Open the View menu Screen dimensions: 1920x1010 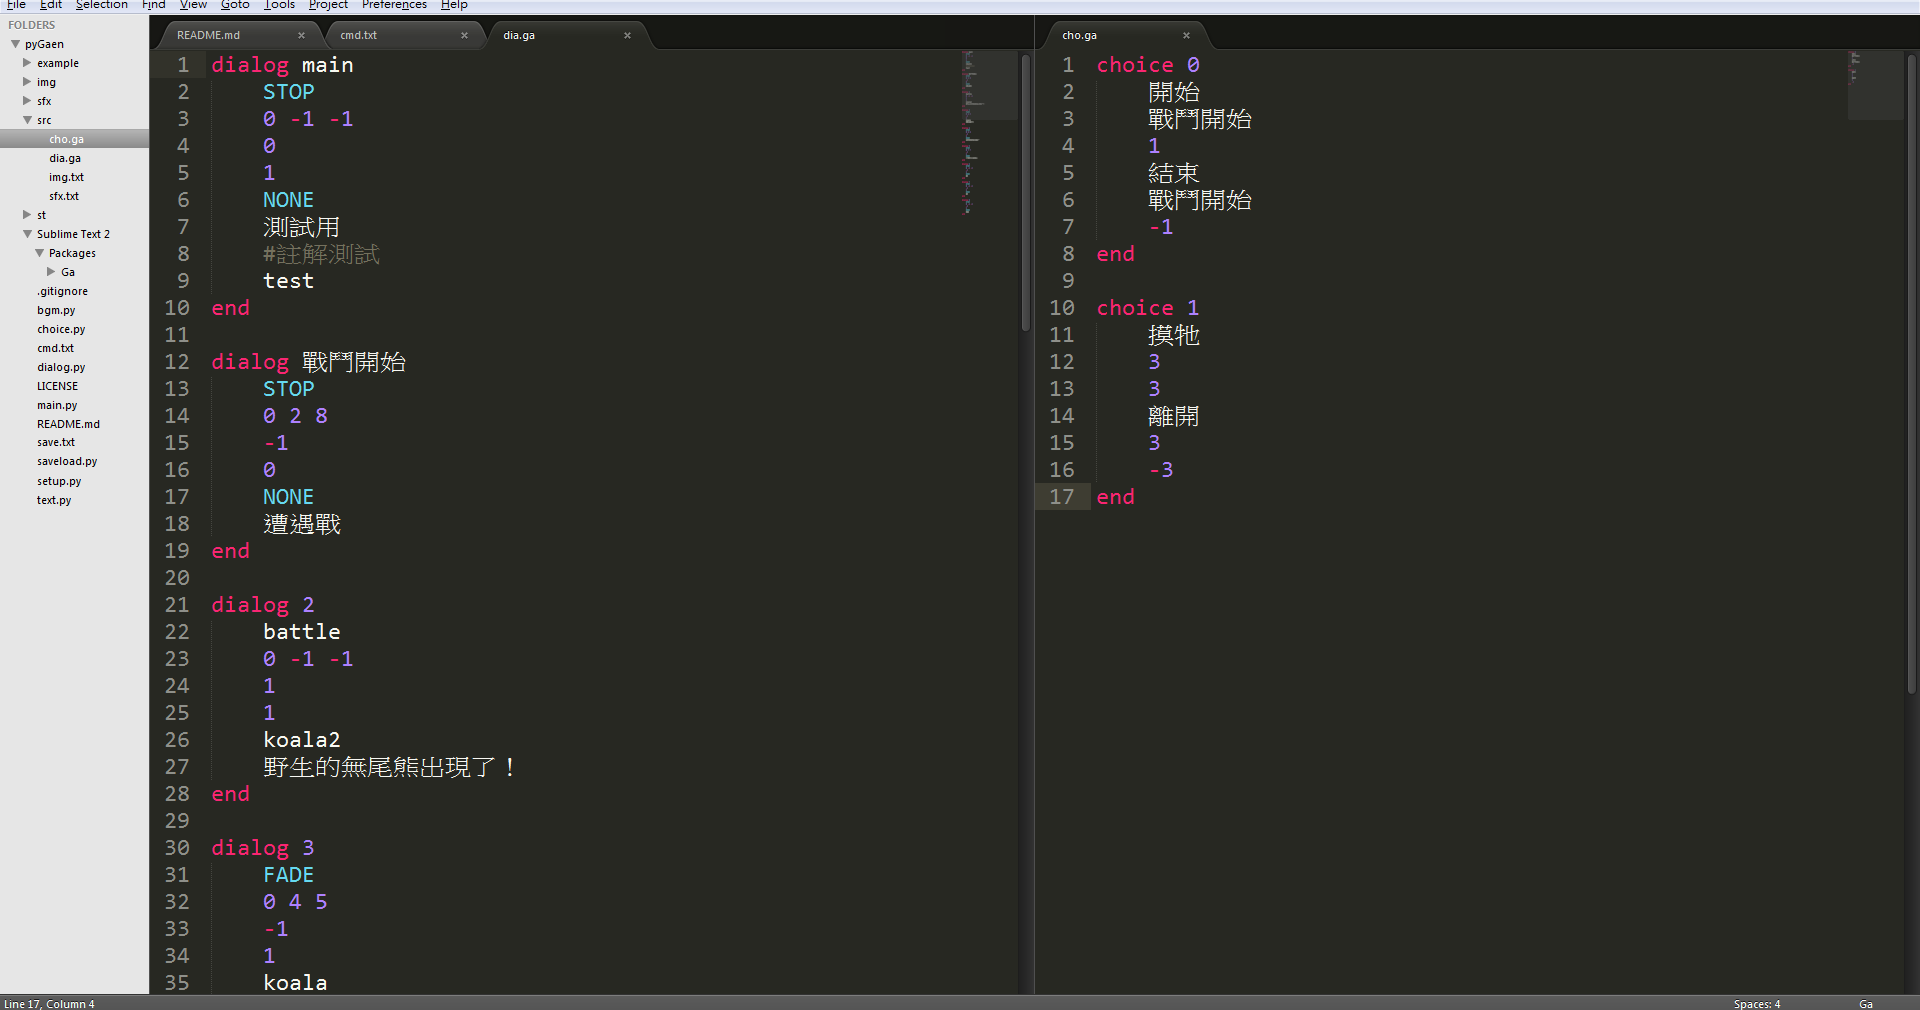point(193,5)
